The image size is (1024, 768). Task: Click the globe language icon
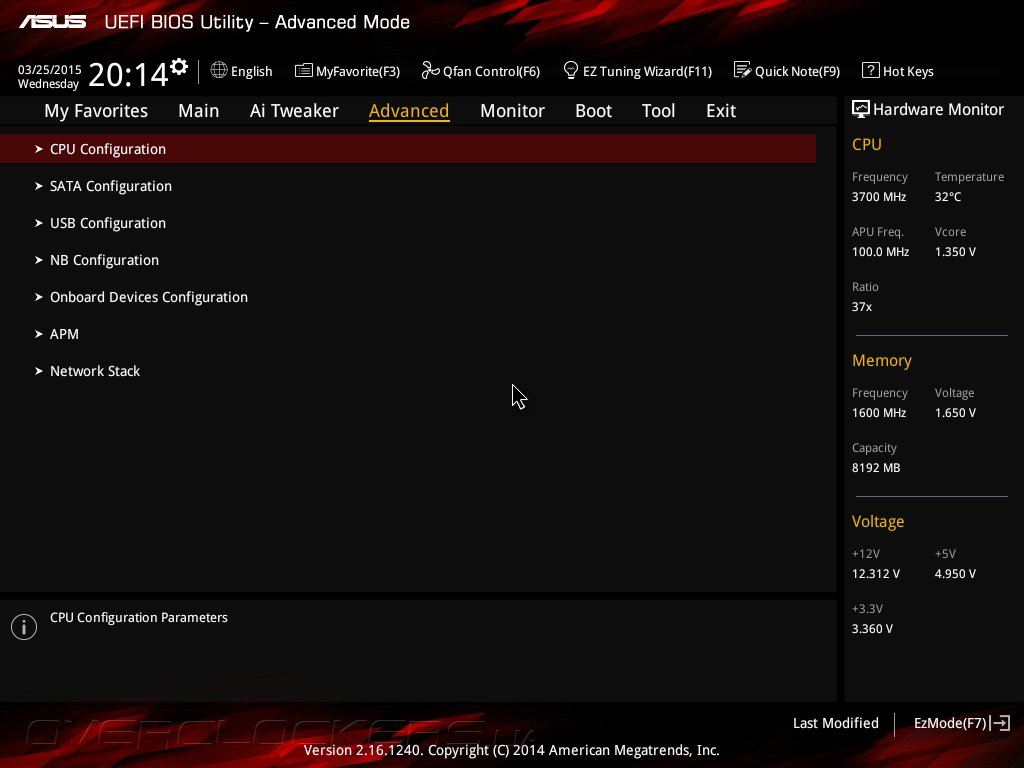(219, 70)
